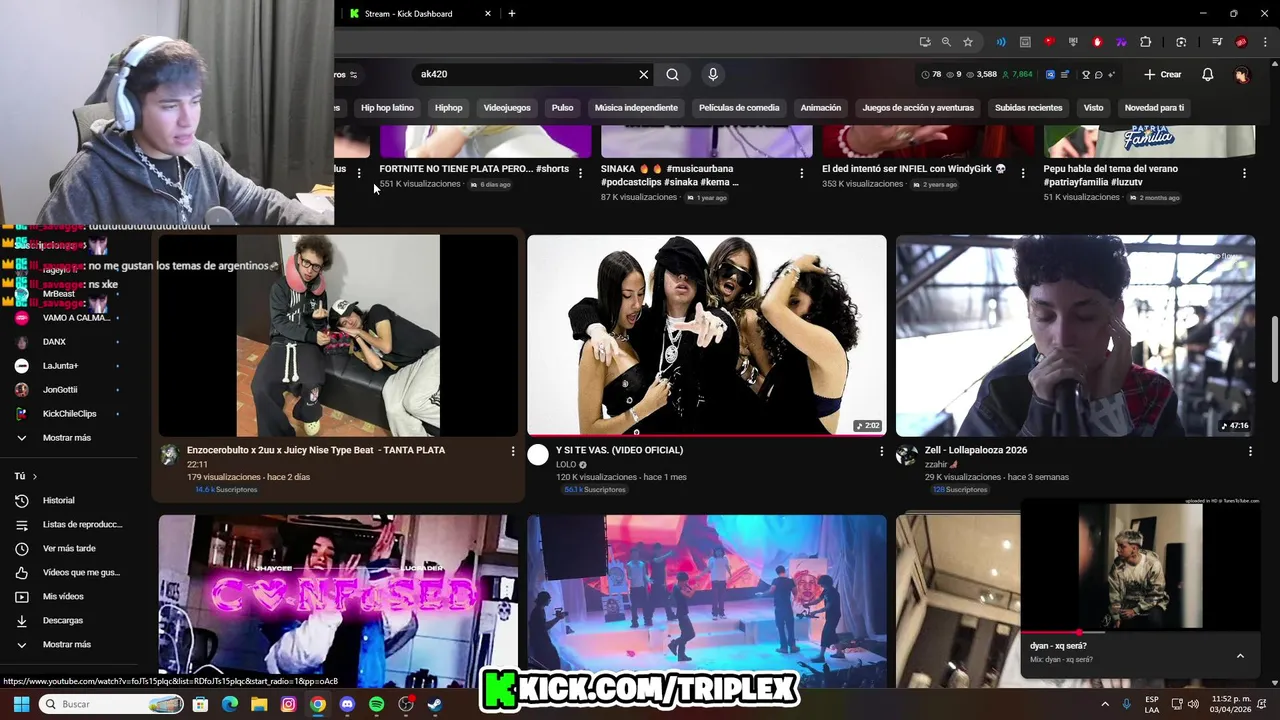
Task: Start voice search with microphone icon
Action: pyautogui.click(x=713, y=74)
